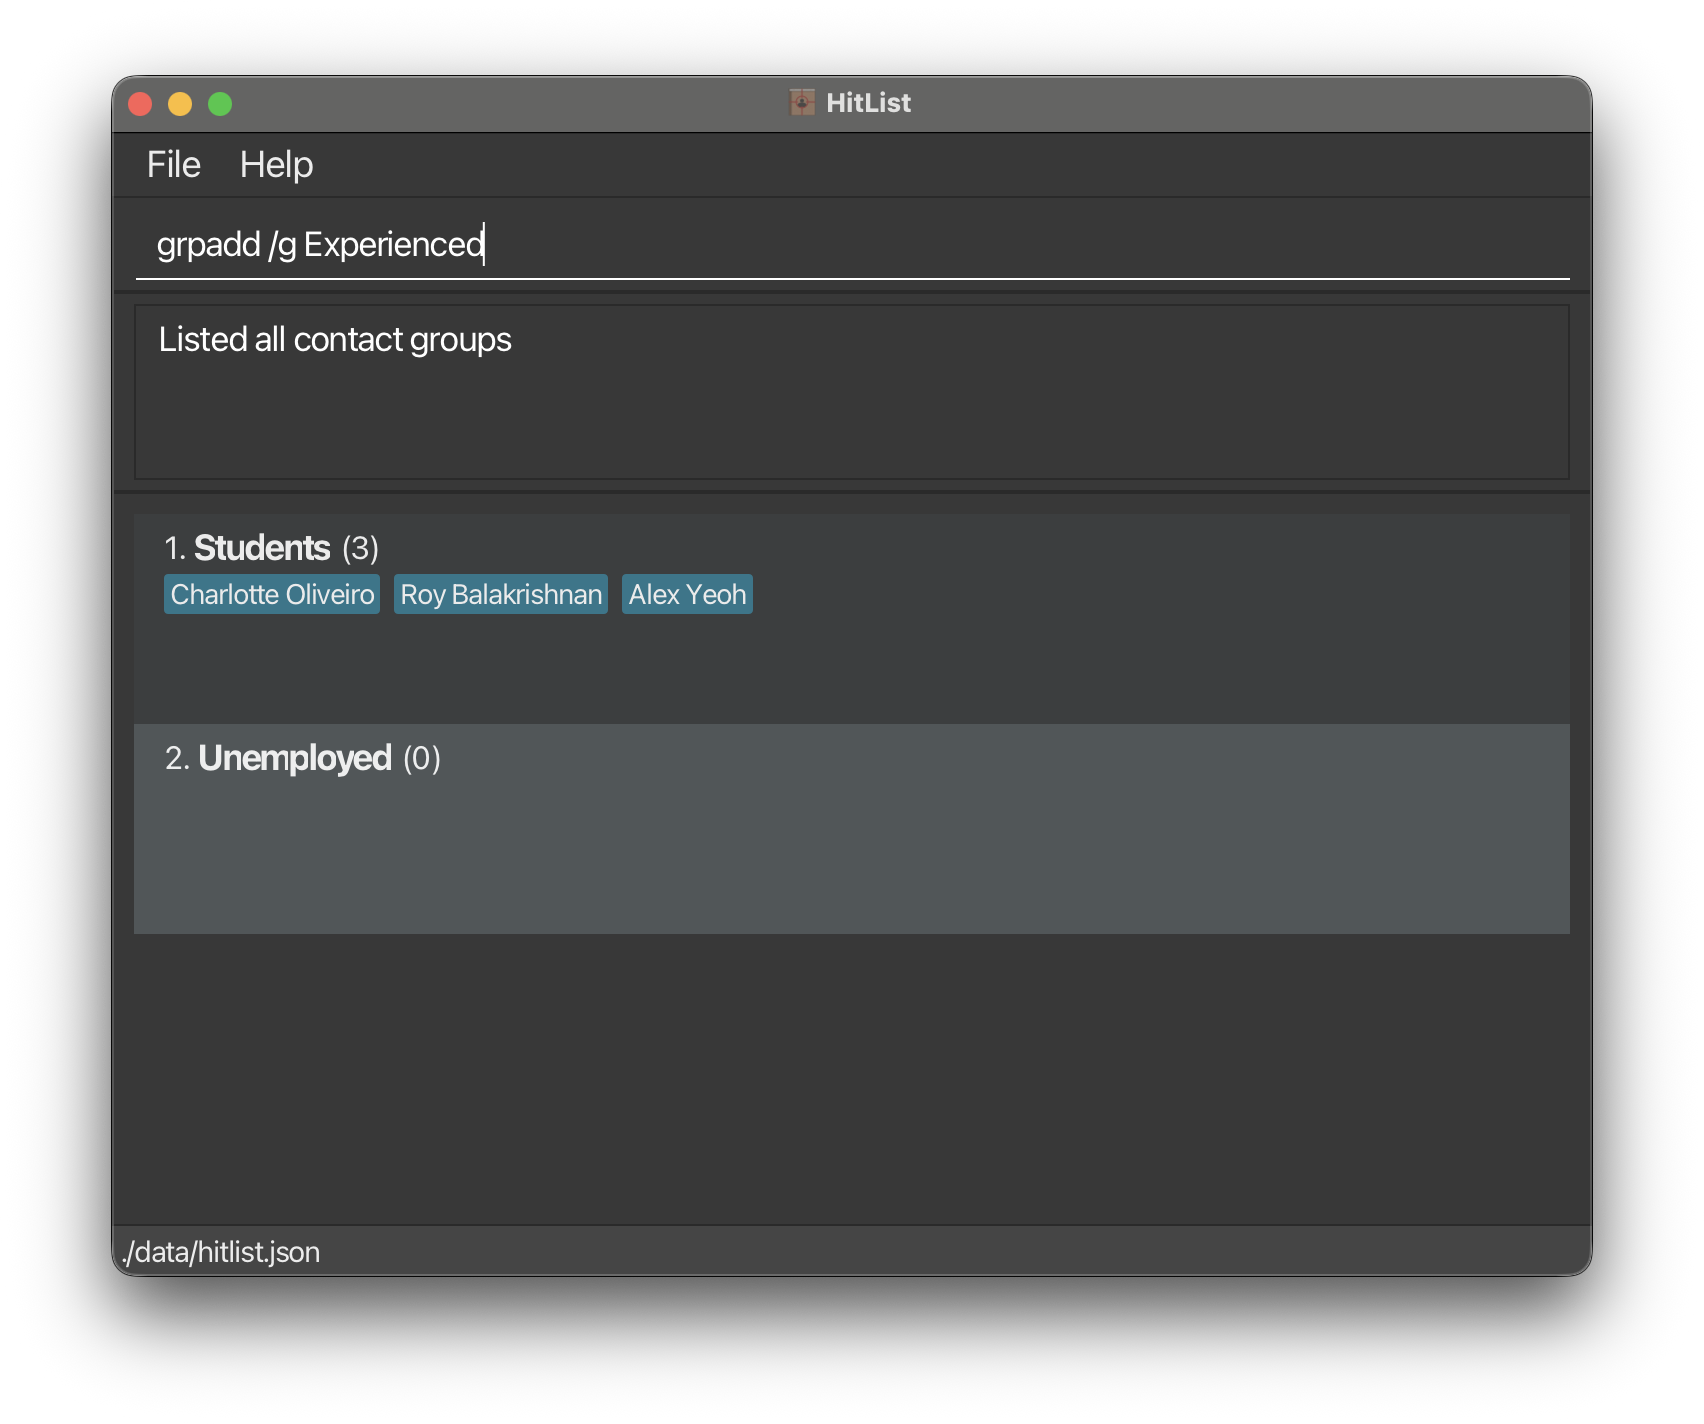Click the HitList app icon in title bar
Image resolution: width=1704 pixels, height=1424 pixels.
click(x=802, y=102)
